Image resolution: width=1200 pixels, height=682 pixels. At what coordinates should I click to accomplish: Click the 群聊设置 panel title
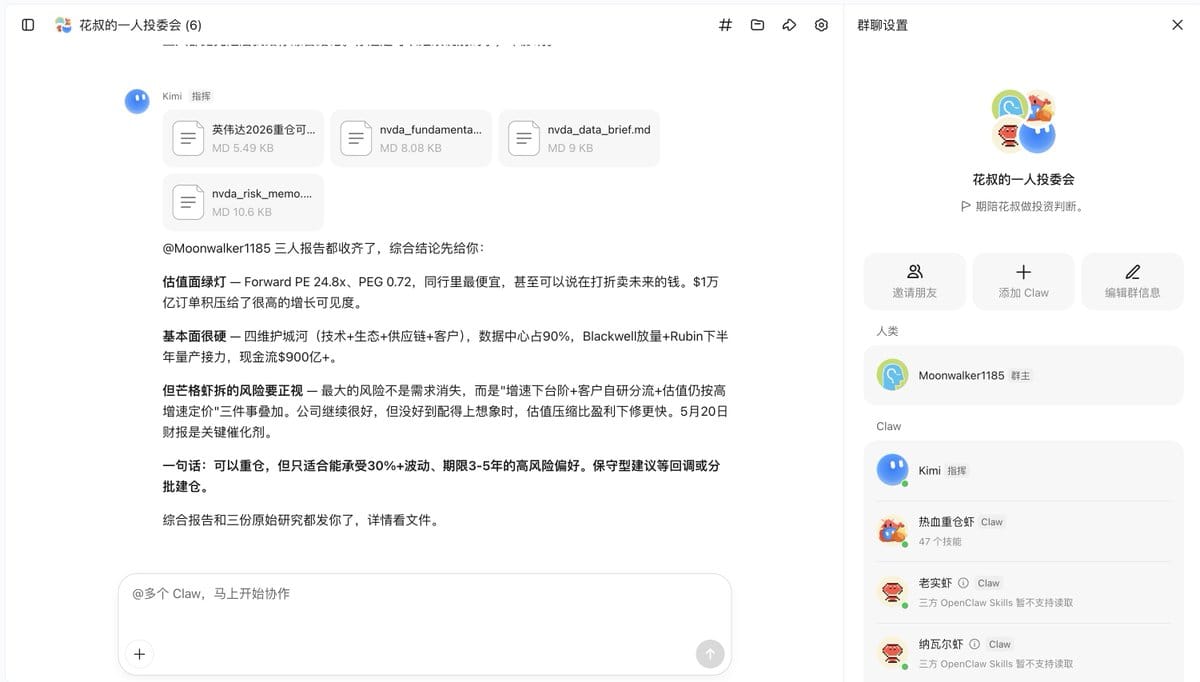coord(883,25)
